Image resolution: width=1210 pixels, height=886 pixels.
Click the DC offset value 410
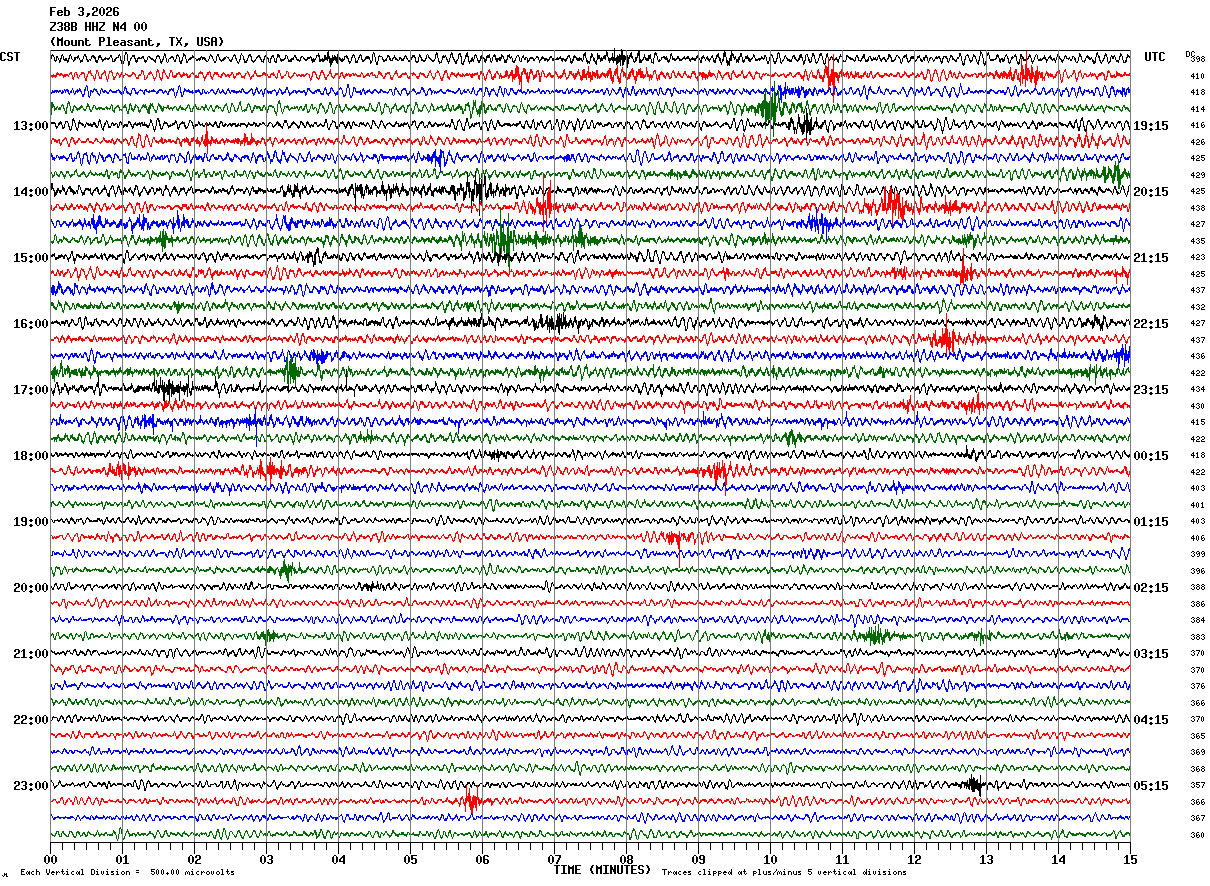pyautogui.click(x=1198, y=76)
